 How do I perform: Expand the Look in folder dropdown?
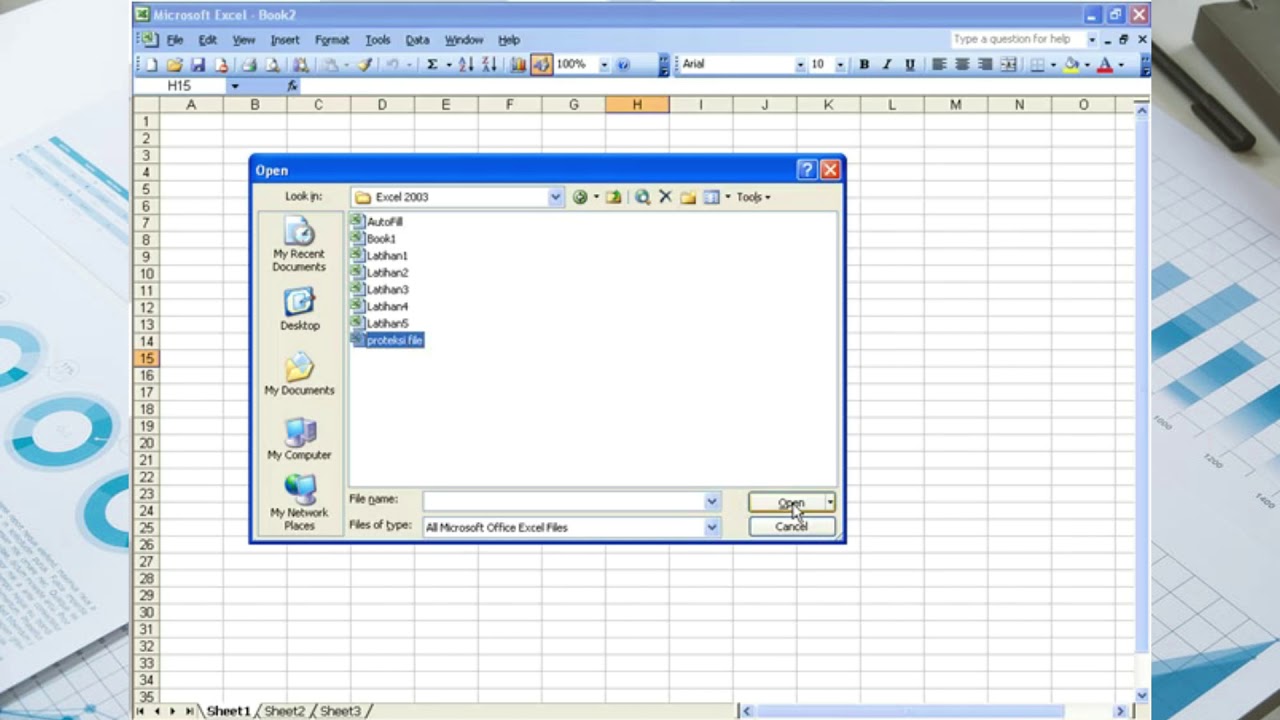pos(555,197)
